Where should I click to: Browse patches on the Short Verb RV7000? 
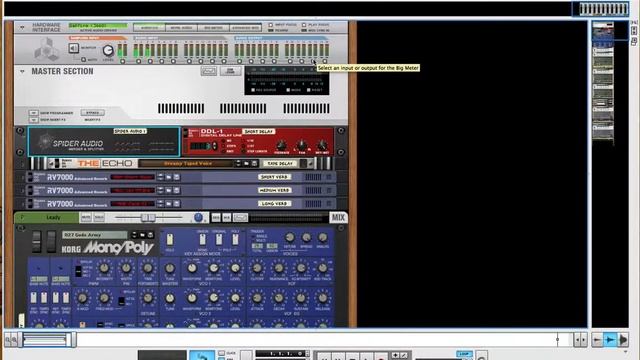click(x=168, y=177)
